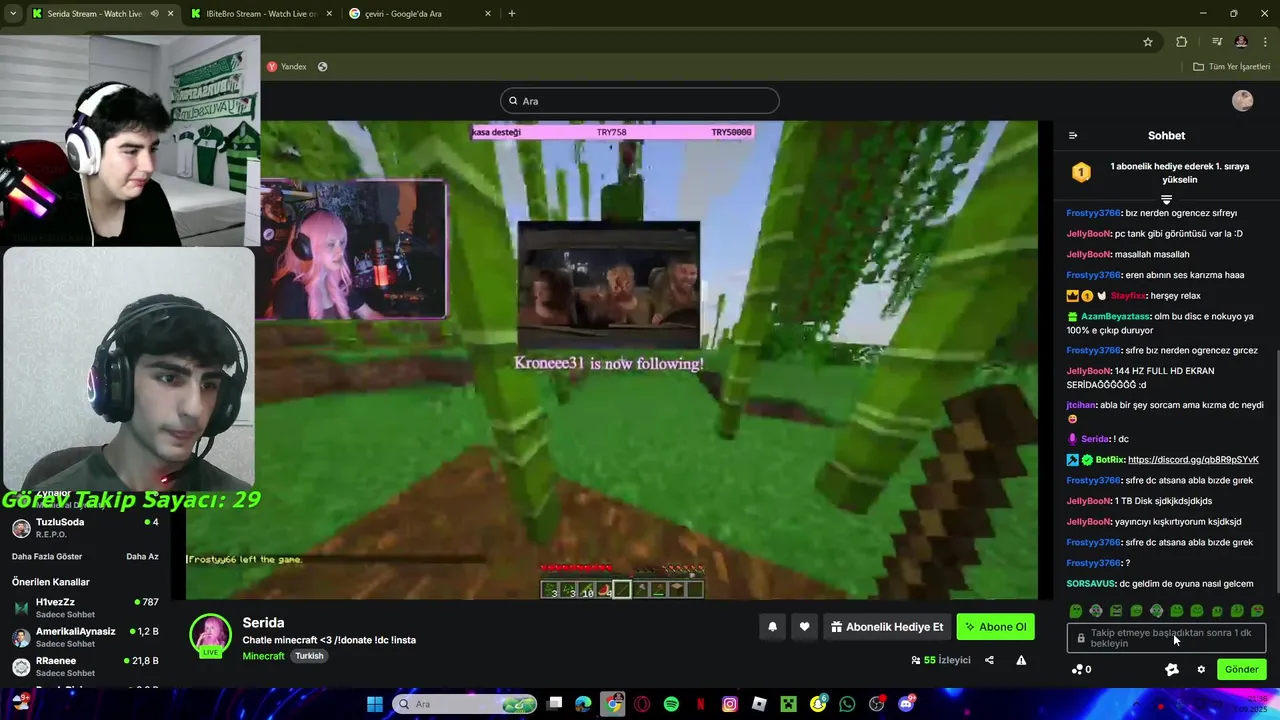Open Microsoft Edge from the taskbar

click(584, 704)
